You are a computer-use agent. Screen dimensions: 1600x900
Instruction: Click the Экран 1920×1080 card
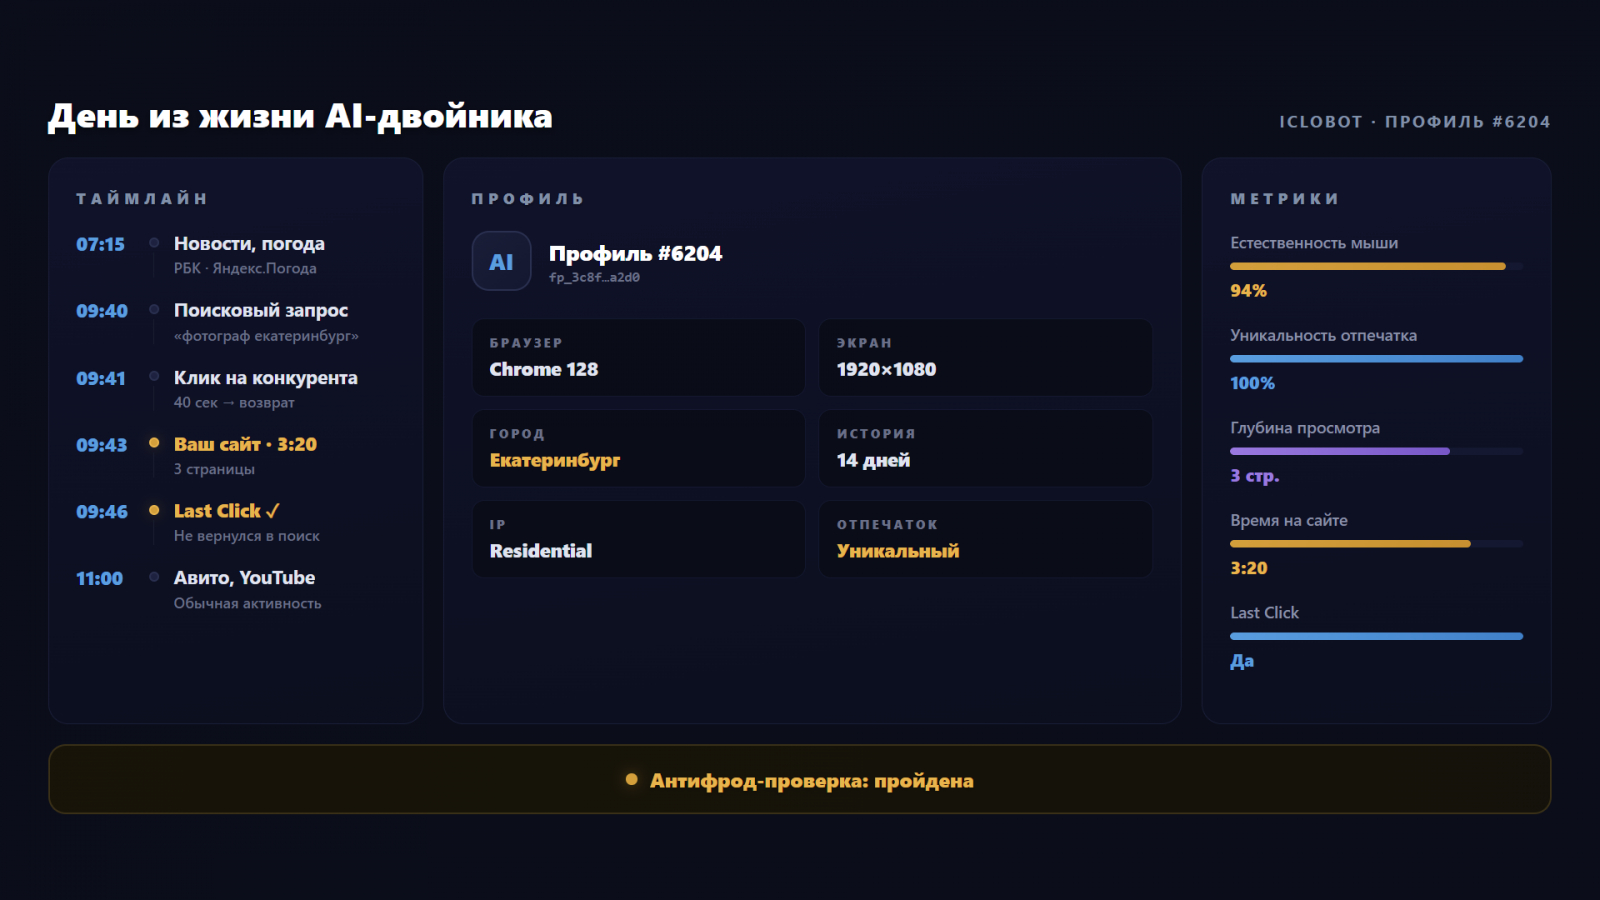[x=985, y=357]
